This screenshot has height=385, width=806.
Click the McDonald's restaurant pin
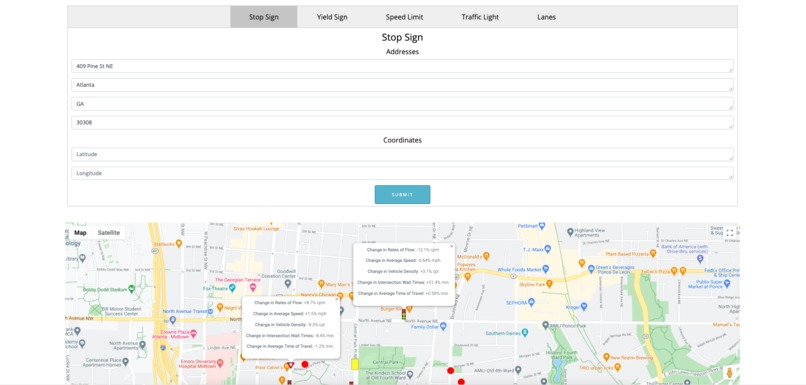pos(486,256)
